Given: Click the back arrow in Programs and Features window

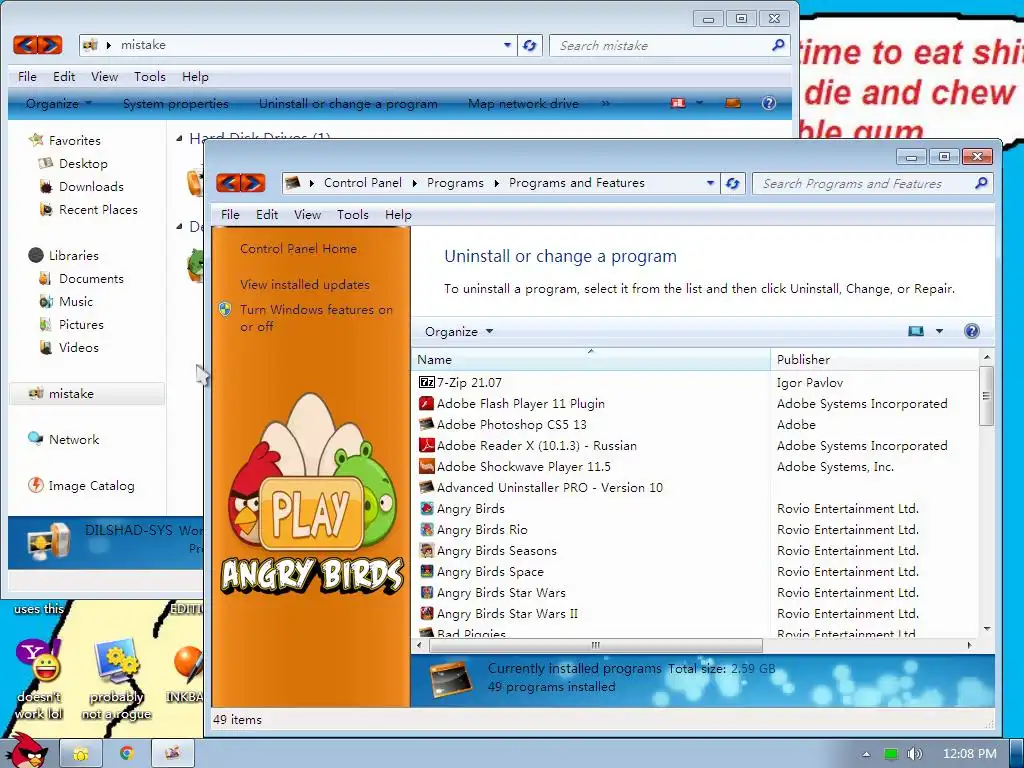Looking at the screenshot, I should point(228,183).
